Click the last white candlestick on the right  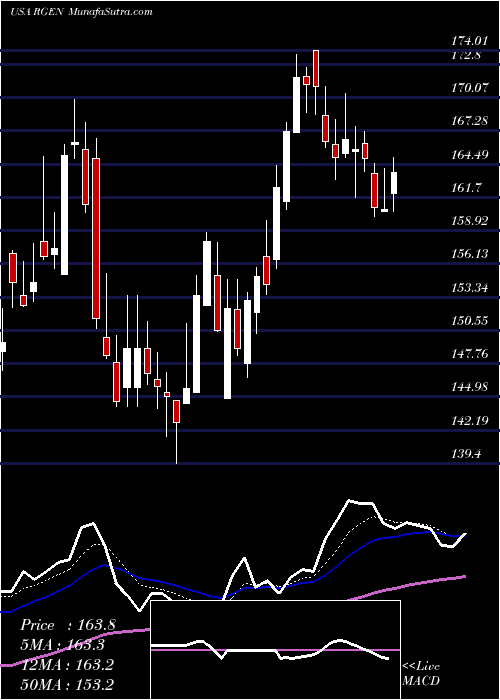click(x=394, y=183)
